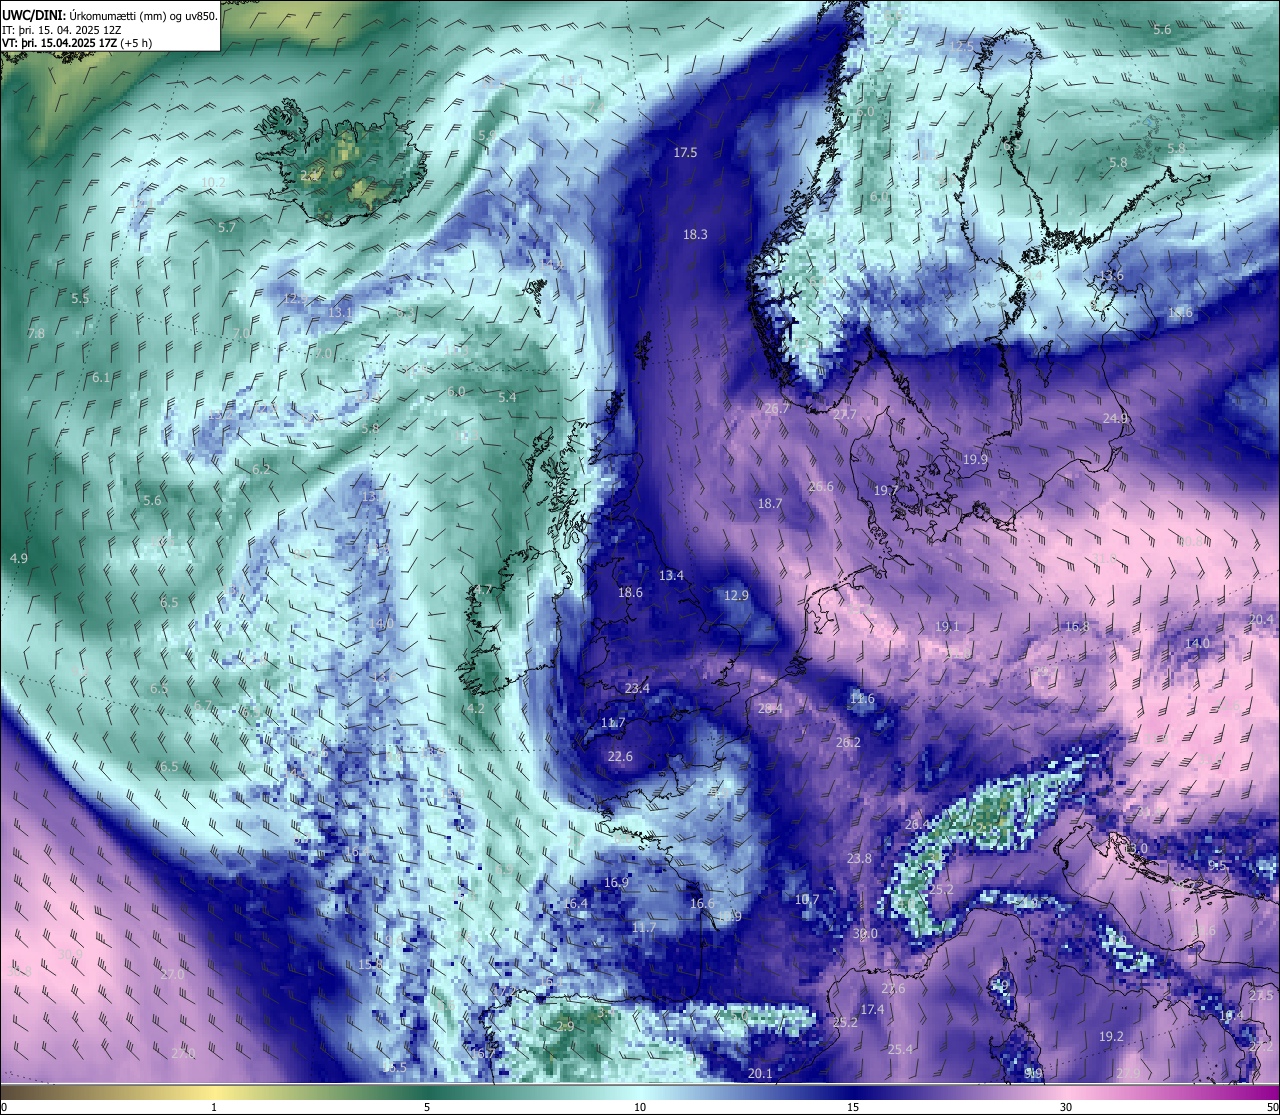Click the 7.8 value on the left

(36, 333)
